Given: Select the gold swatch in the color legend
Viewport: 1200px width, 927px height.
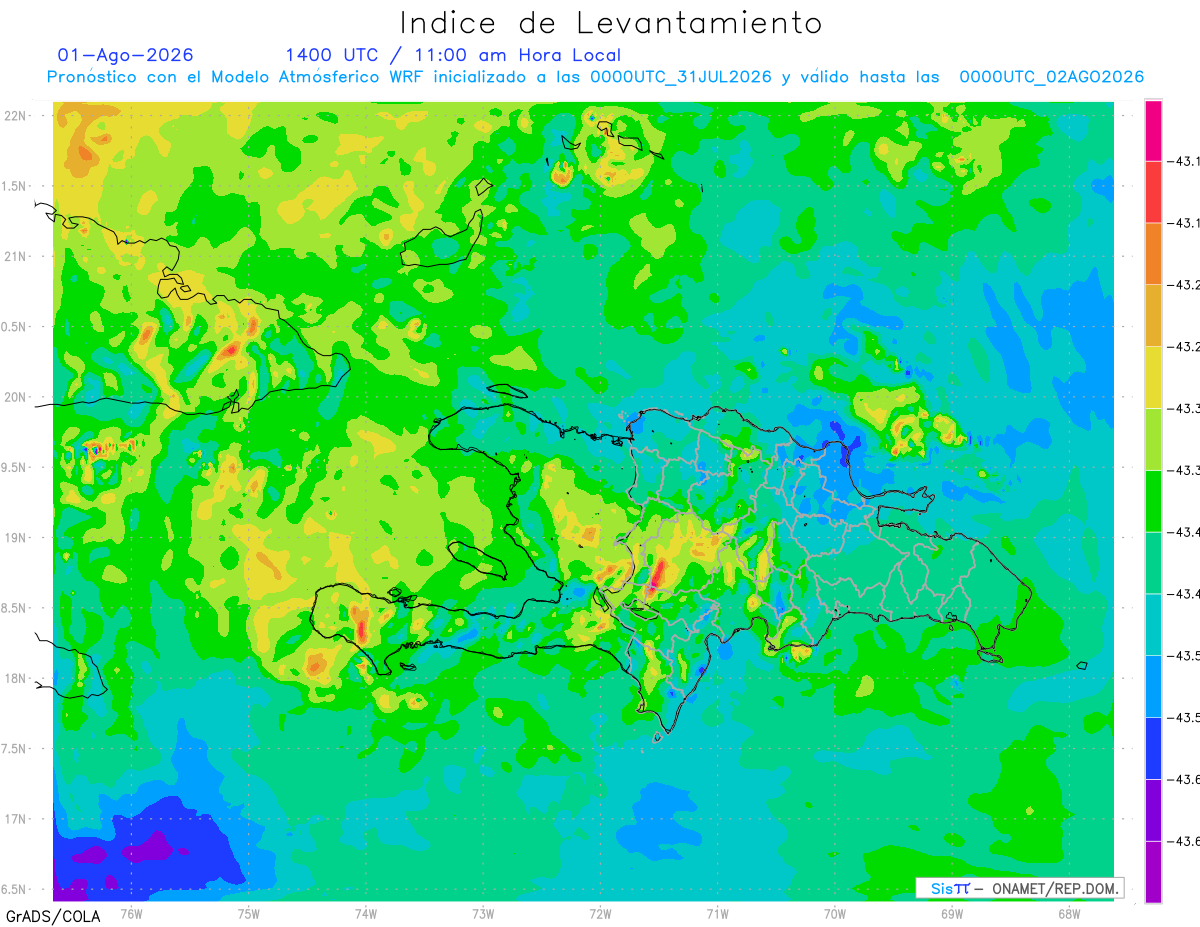Looking at the screenshot, I should coord(1153,316).
